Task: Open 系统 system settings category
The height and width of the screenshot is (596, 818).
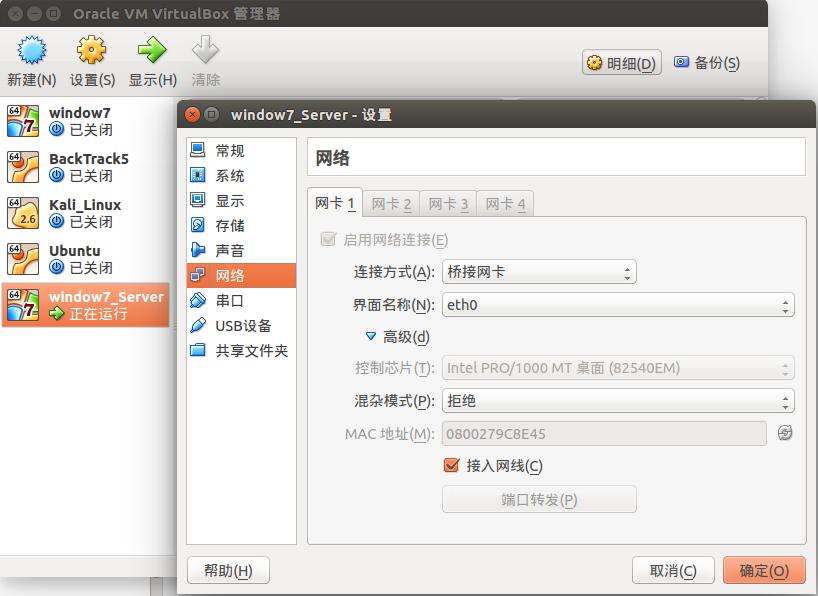Action: (x=241, y=175)
